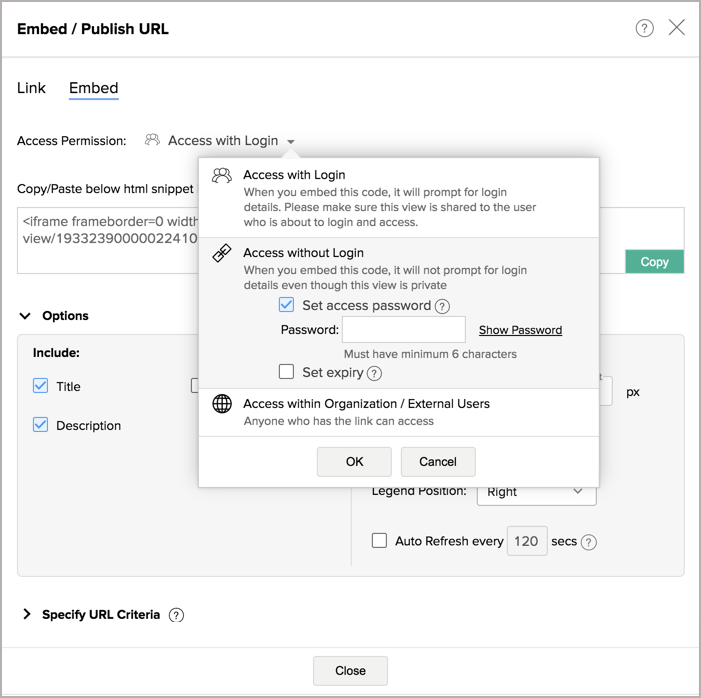This screenshot has width=701, height=698.
Task: Click help icon beside Auto Refresh secs
Action: (589, 542)
